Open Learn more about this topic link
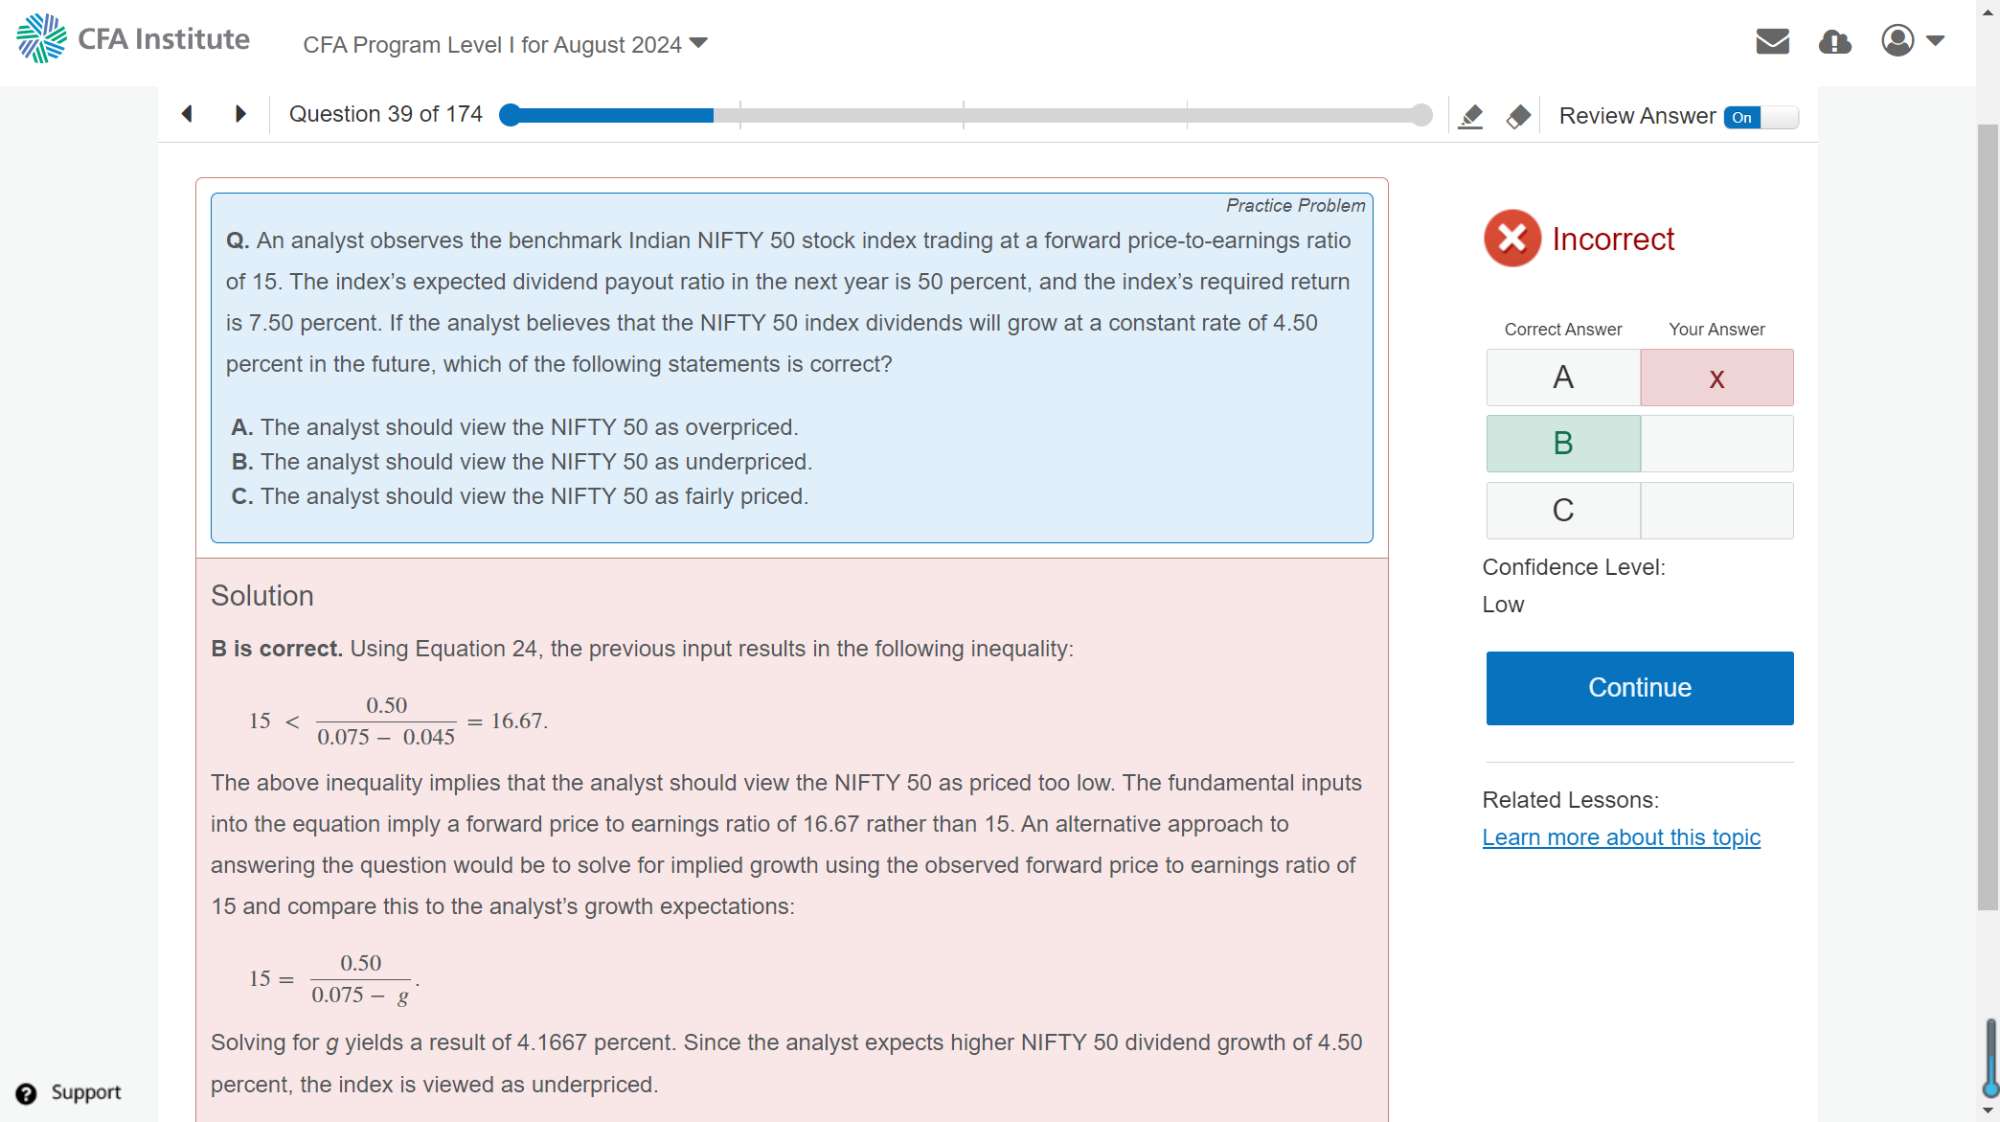Image resolution: width=2000 pixels, height=1122 pixels. [x=1621, y=837]
